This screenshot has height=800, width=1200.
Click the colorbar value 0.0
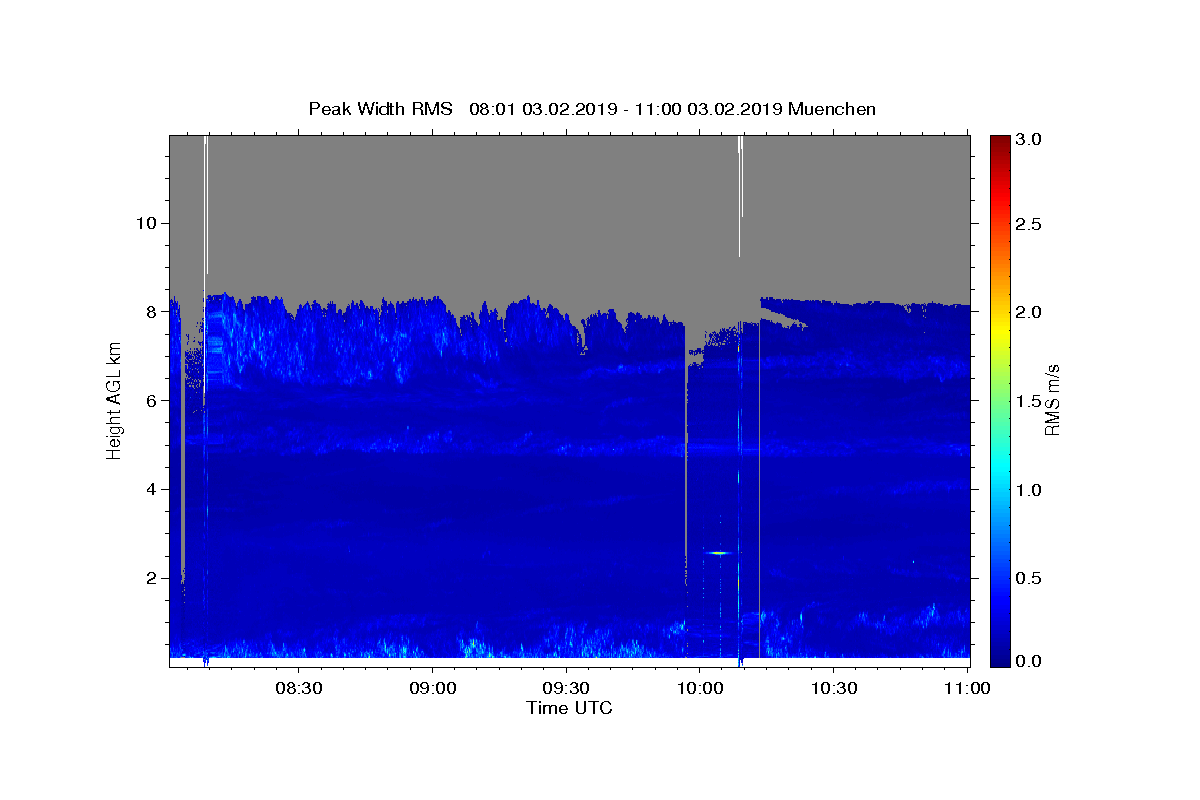point(1030,662)
